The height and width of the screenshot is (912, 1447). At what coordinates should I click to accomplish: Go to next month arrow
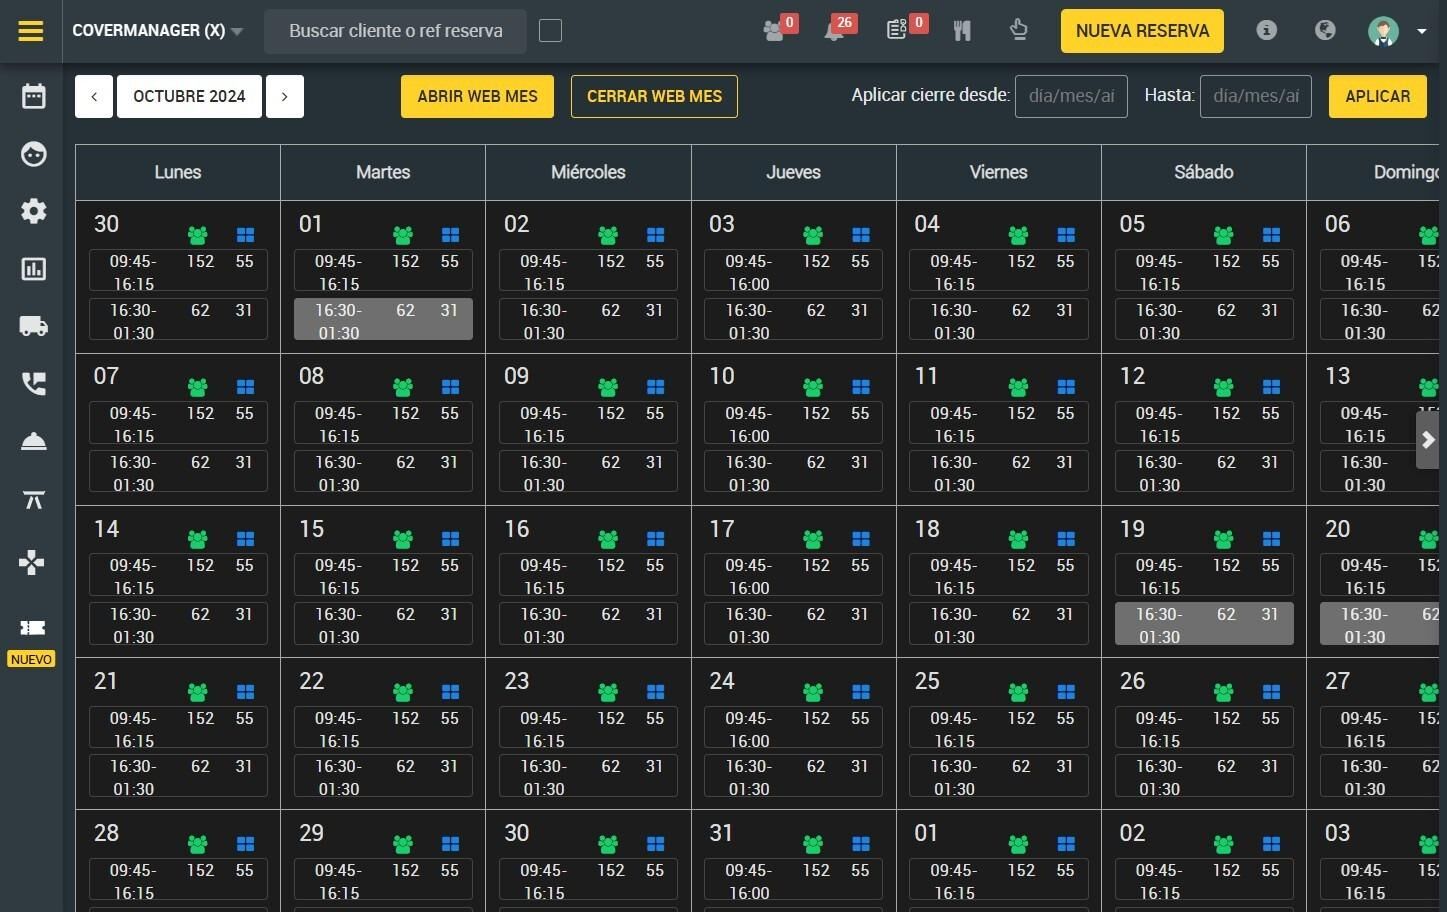(285, 97)
